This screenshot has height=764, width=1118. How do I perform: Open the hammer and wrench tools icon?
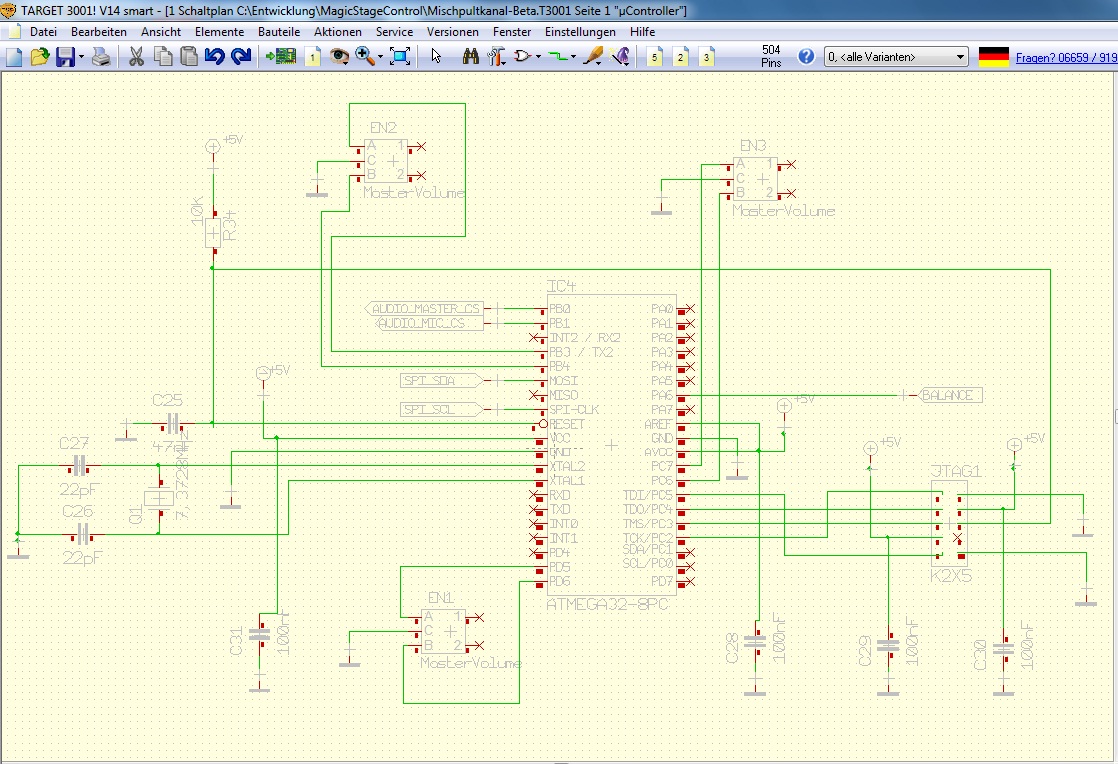[497, 57]
